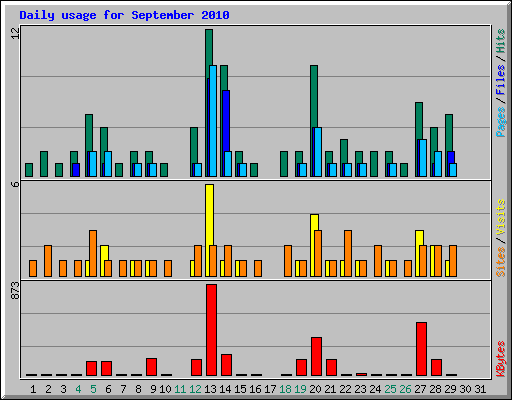Click day label 29
512x400 pixels.
[450, 389]
